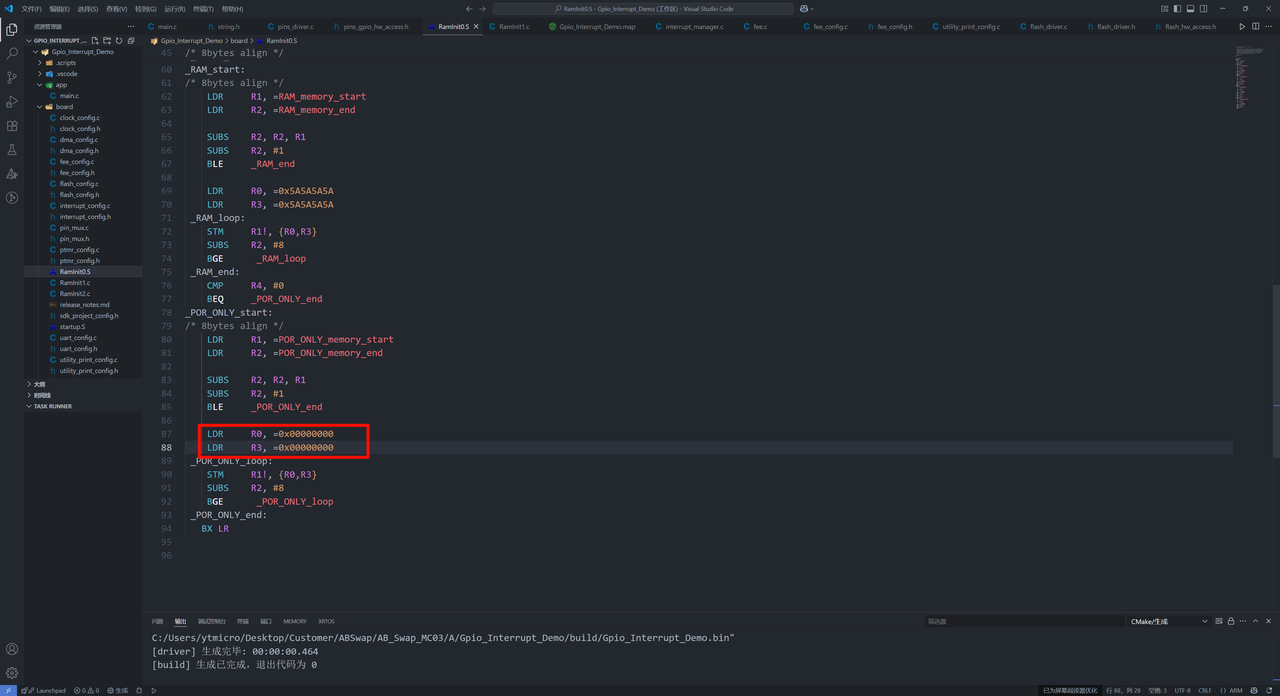
Task: Switch to the fee_config.h tab
Action: click(x=890, y=27)
